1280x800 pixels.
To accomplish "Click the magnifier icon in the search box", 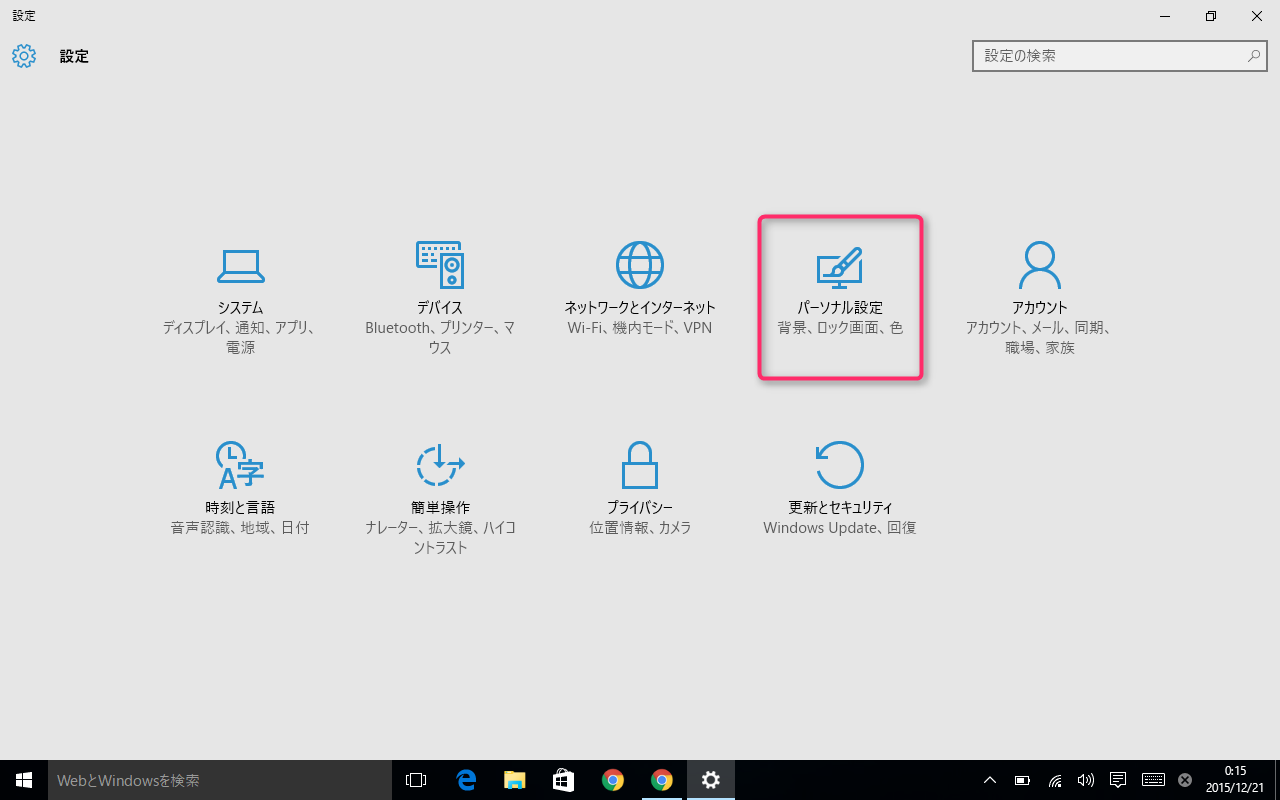I will click(x=1254, y=56).
